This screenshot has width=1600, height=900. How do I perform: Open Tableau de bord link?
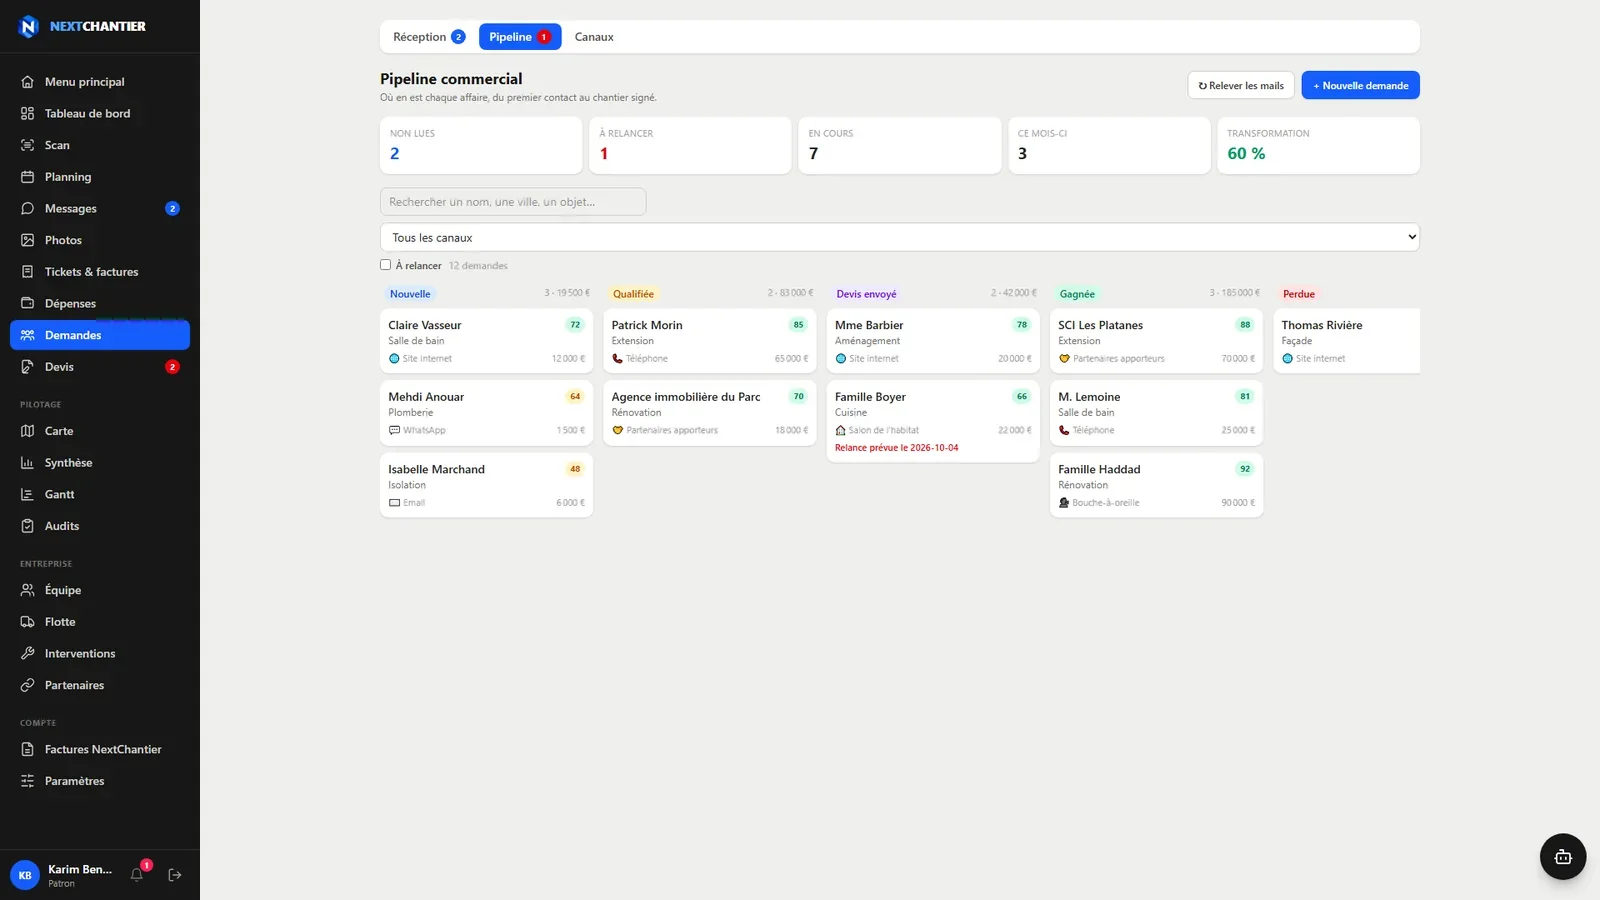(100, 114)
